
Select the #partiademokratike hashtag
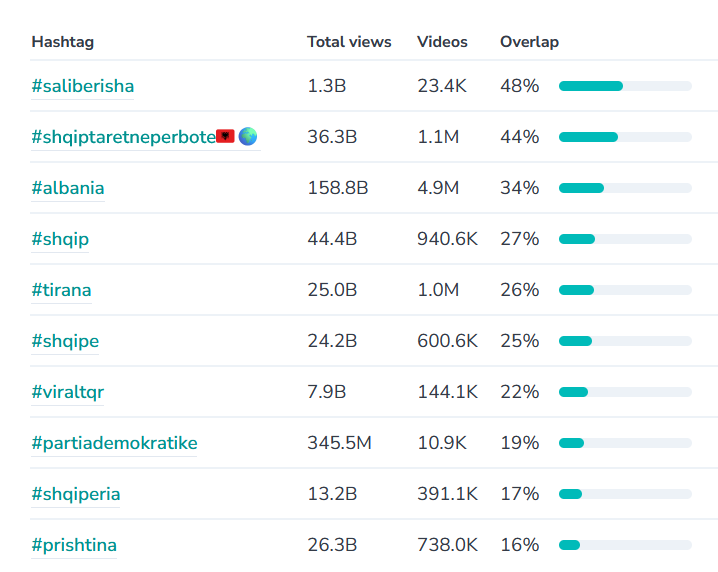[x=114, y=443]
